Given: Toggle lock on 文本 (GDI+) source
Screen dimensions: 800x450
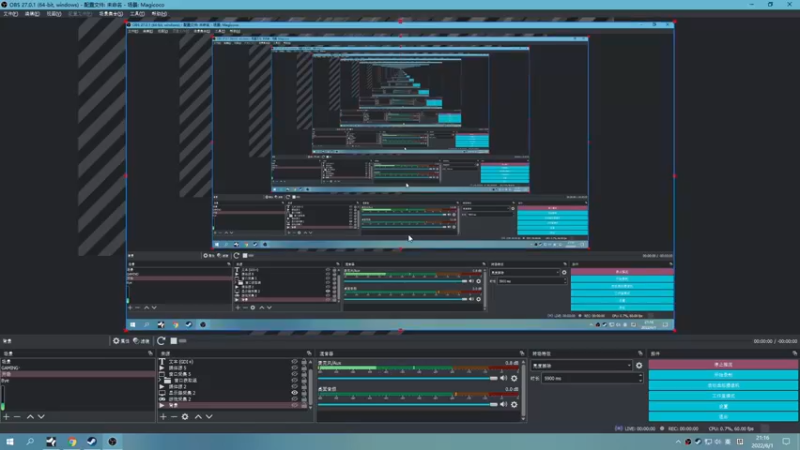Looking at the screenshot, I should [x=304, y=362].
